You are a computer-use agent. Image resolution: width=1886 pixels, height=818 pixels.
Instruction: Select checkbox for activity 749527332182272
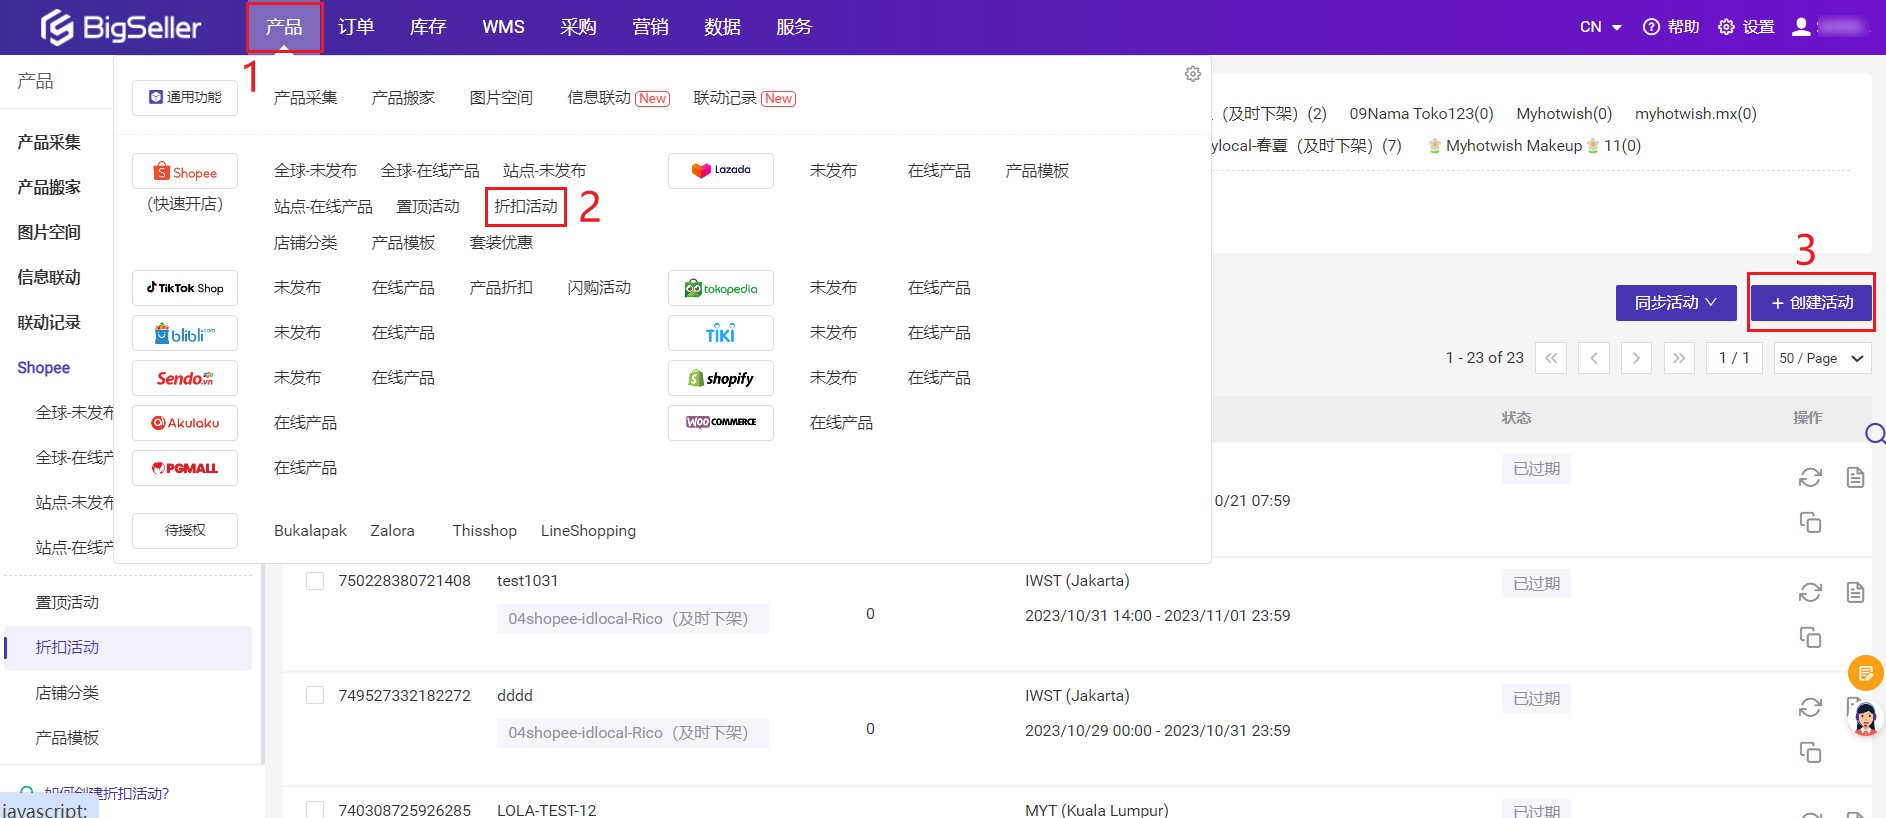pos(315,696)
